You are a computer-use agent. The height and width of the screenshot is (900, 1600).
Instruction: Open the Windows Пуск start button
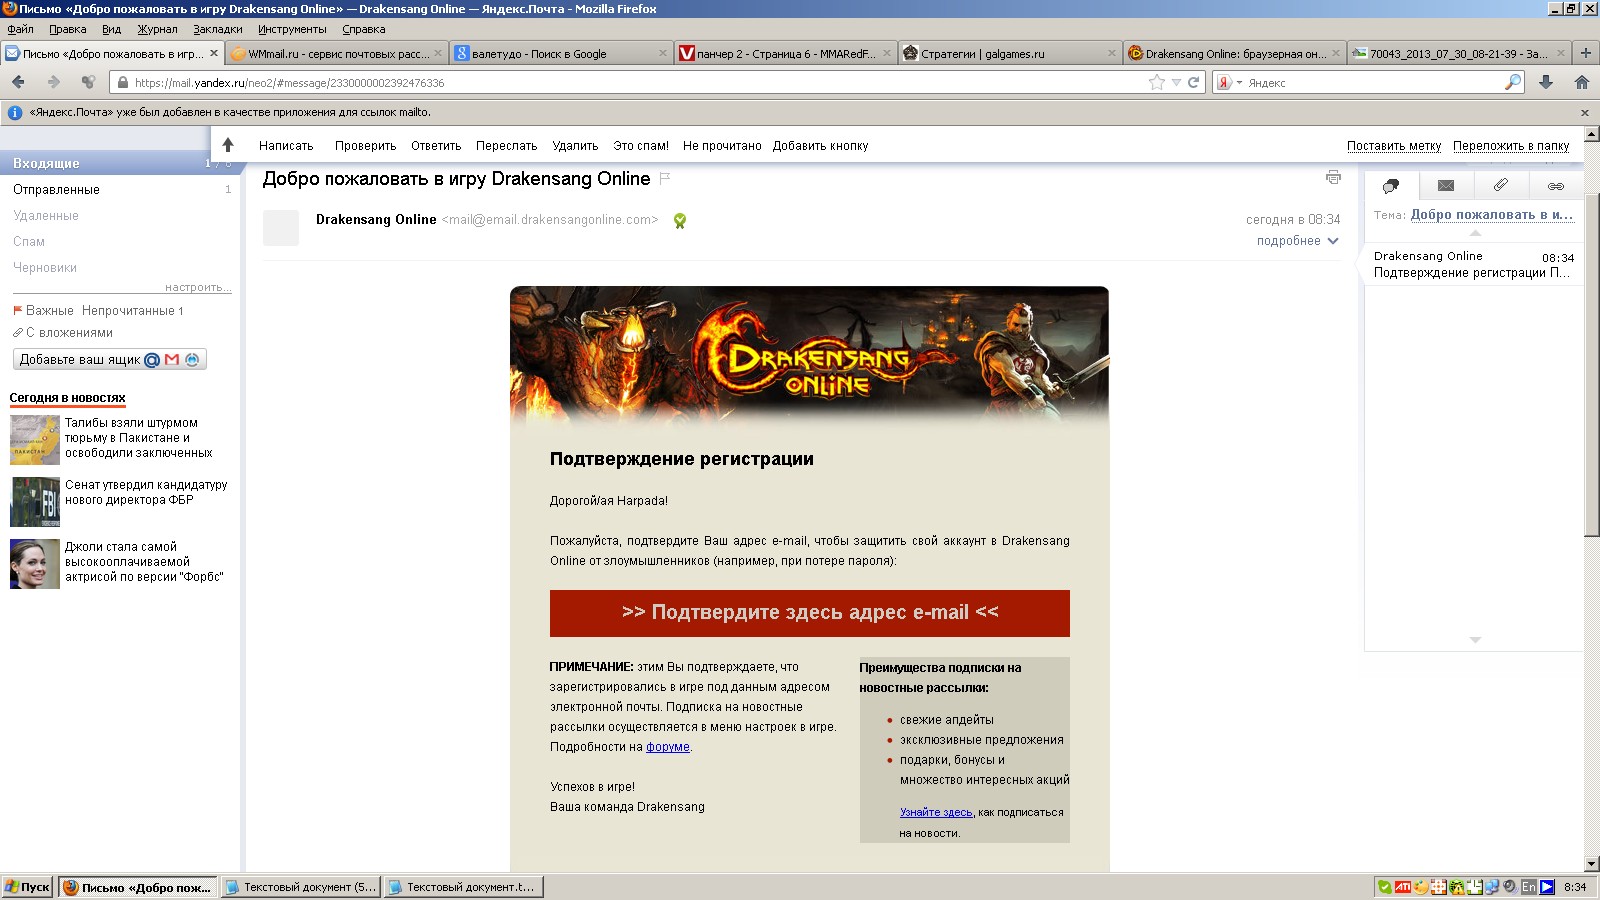pyautogui.click(x=27, y=887)
